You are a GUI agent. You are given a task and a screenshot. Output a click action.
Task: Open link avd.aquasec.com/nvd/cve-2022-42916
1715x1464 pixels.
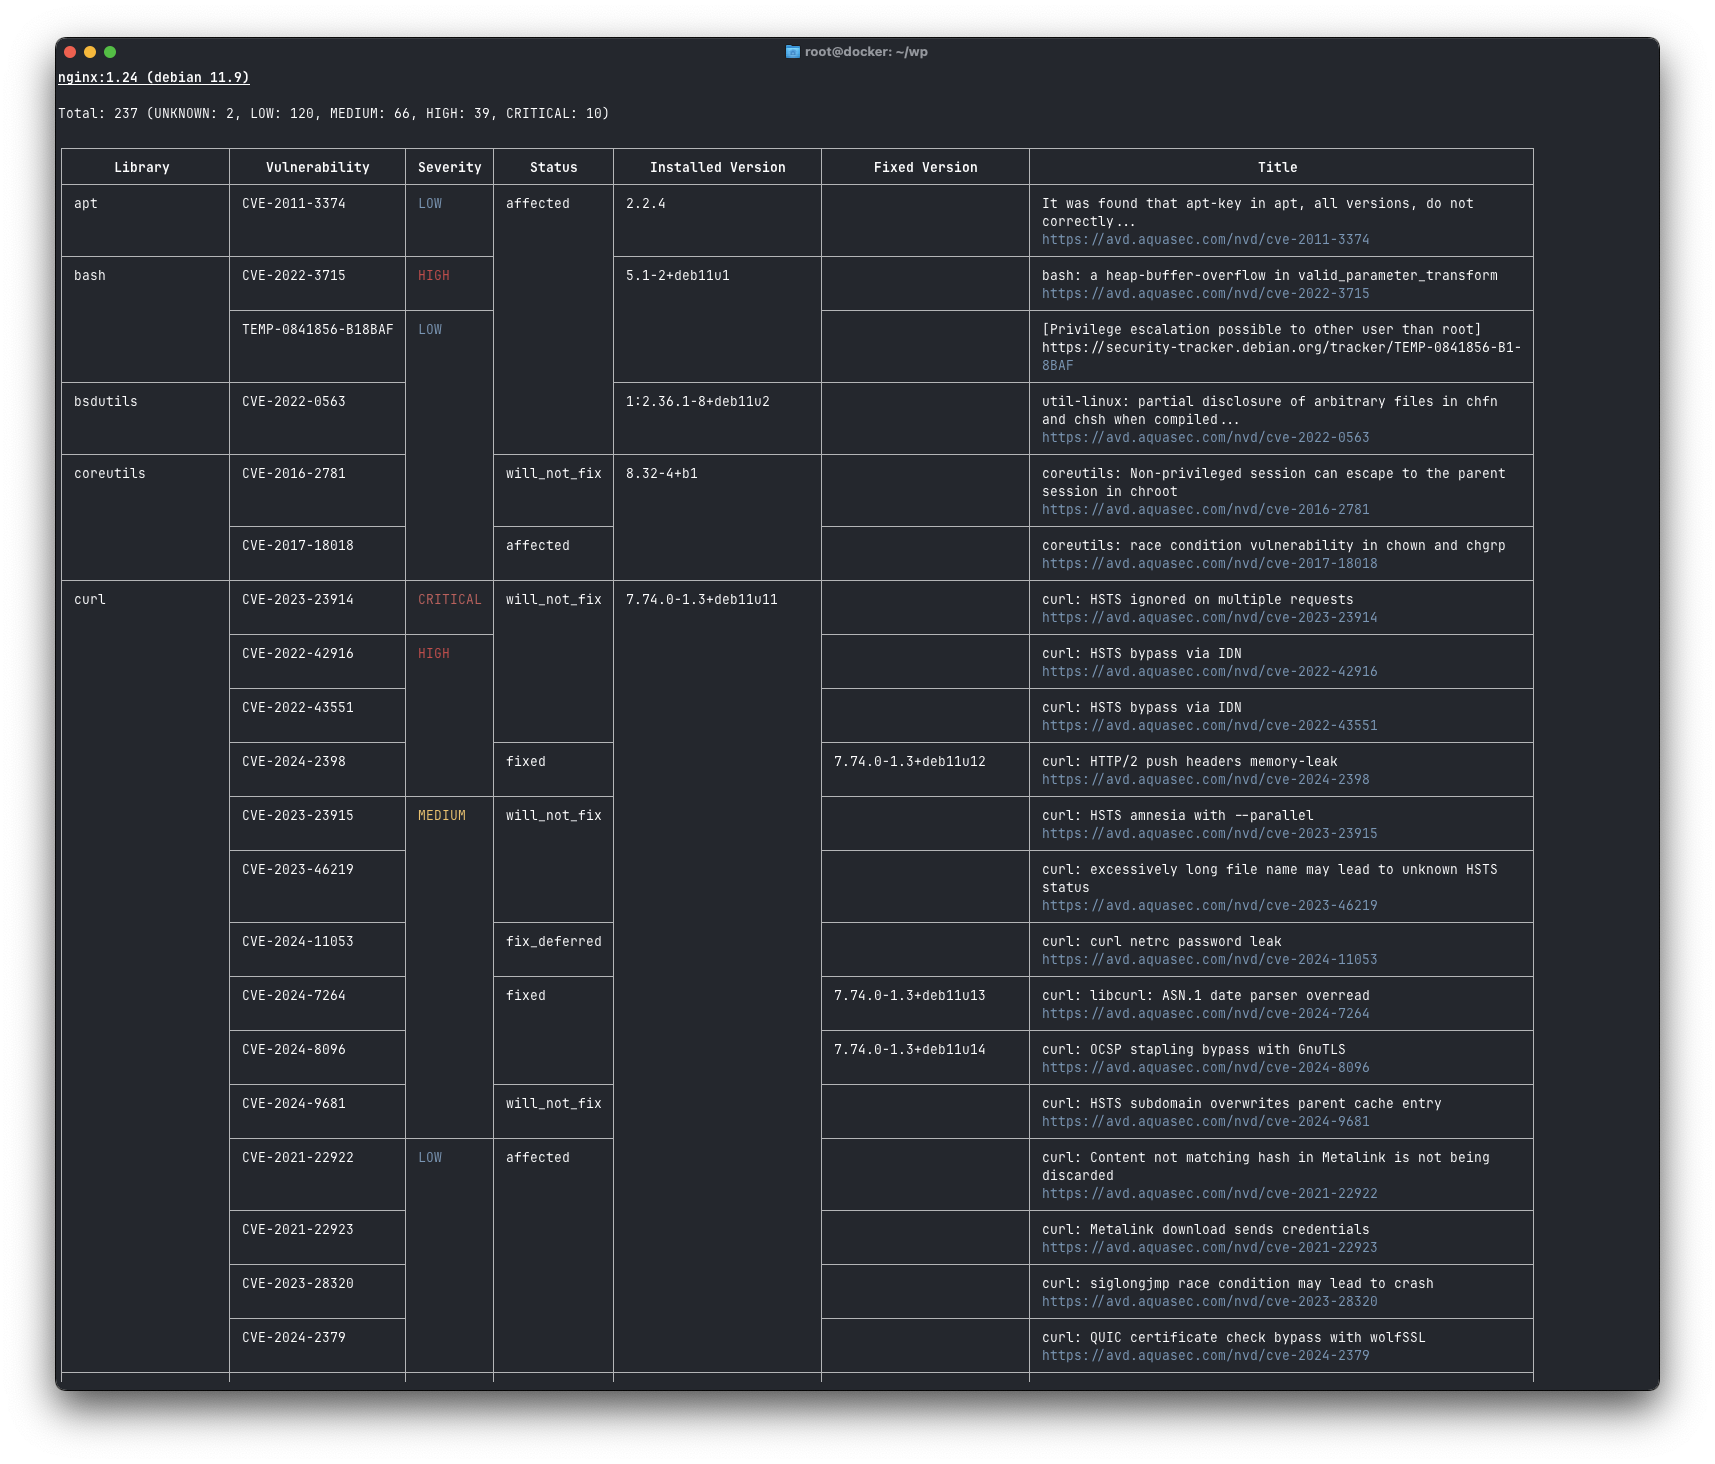coord(1210,672)
